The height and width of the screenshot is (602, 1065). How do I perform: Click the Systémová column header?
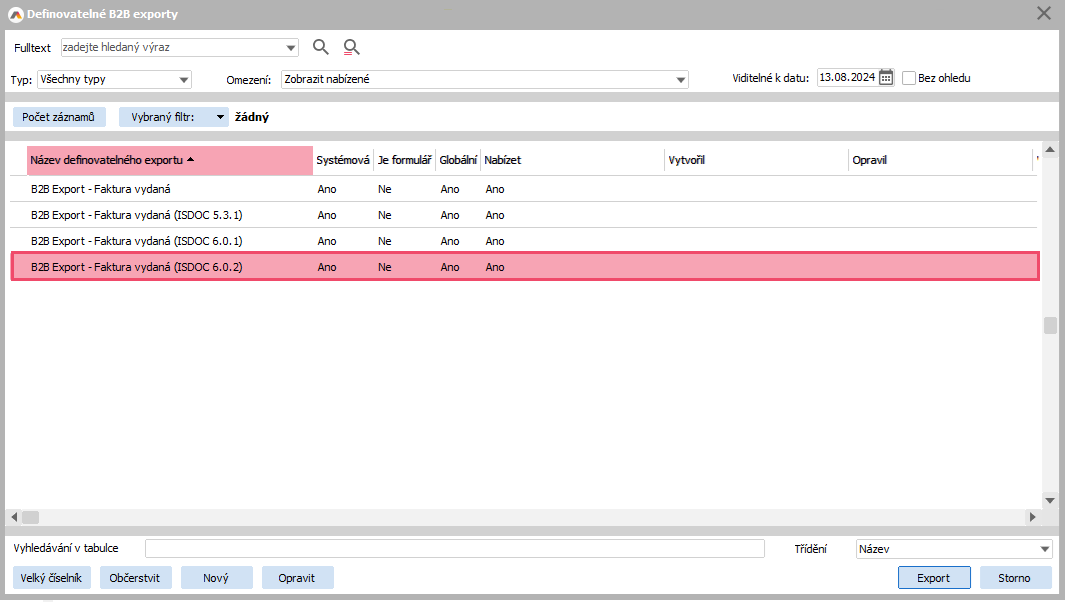pos(343,160)
